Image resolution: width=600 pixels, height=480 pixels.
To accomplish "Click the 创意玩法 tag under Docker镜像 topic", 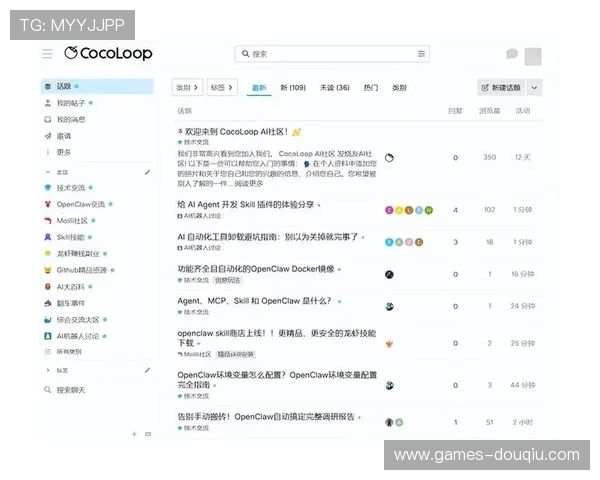I will tap(228, 281).
